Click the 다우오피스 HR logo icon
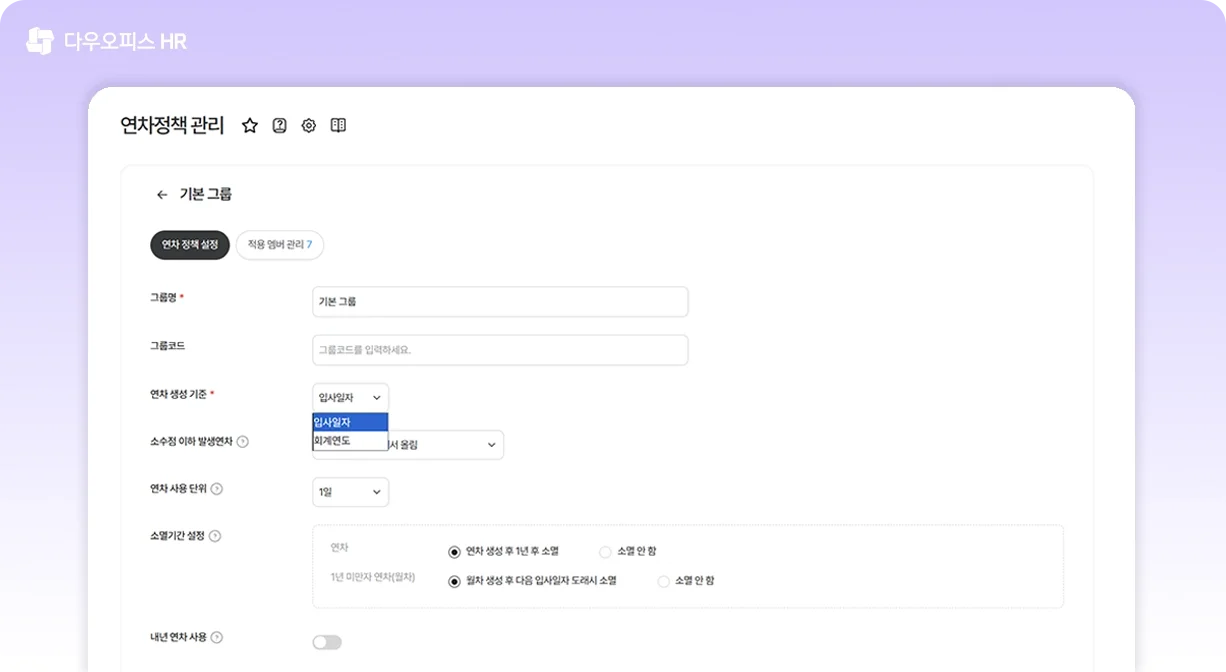 point(38,40)
